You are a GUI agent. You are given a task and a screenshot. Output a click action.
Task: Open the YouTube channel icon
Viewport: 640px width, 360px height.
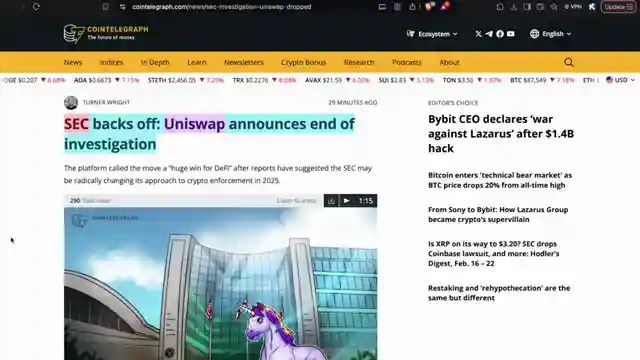point(511,34)
